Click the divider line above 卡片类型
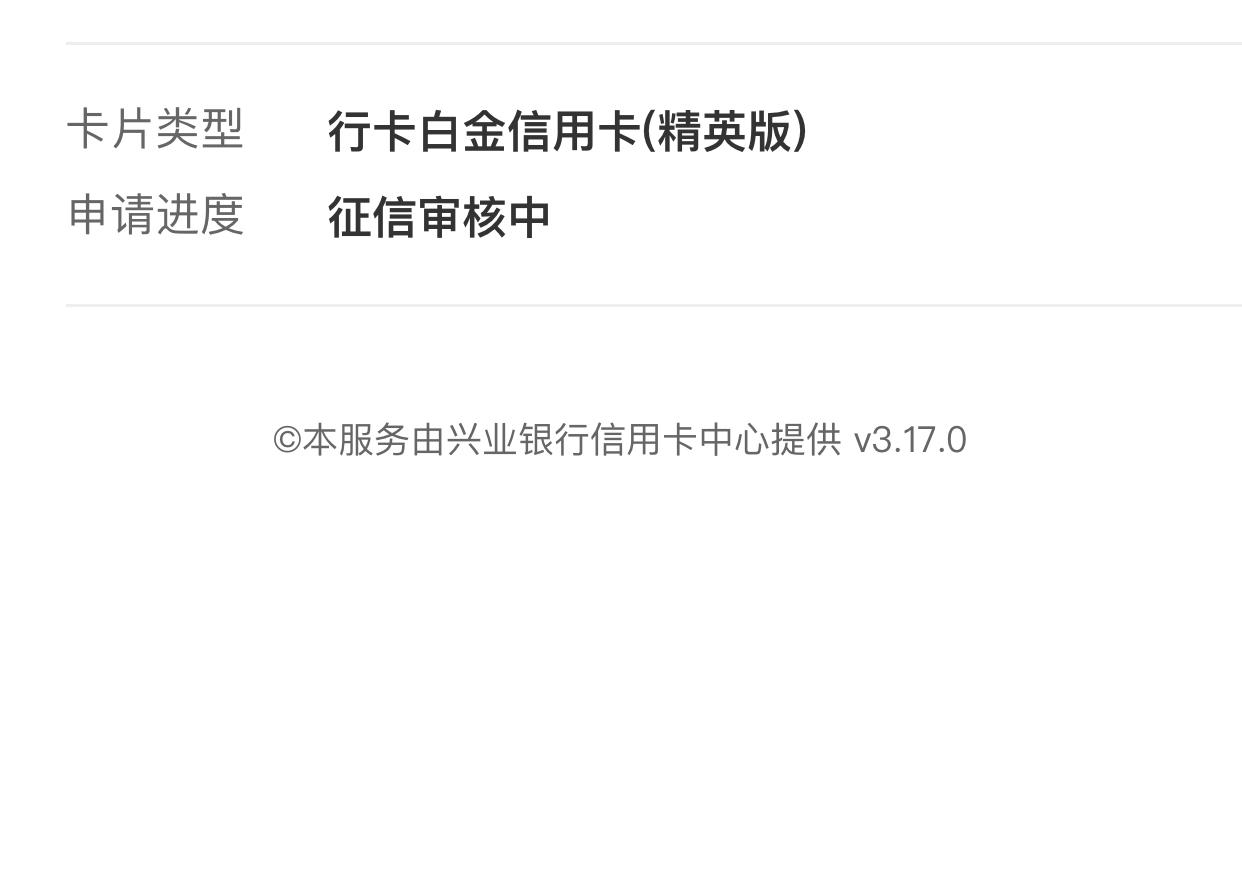Image resolution: width=1242 pixels, height=890 pixels. (654, 43)
